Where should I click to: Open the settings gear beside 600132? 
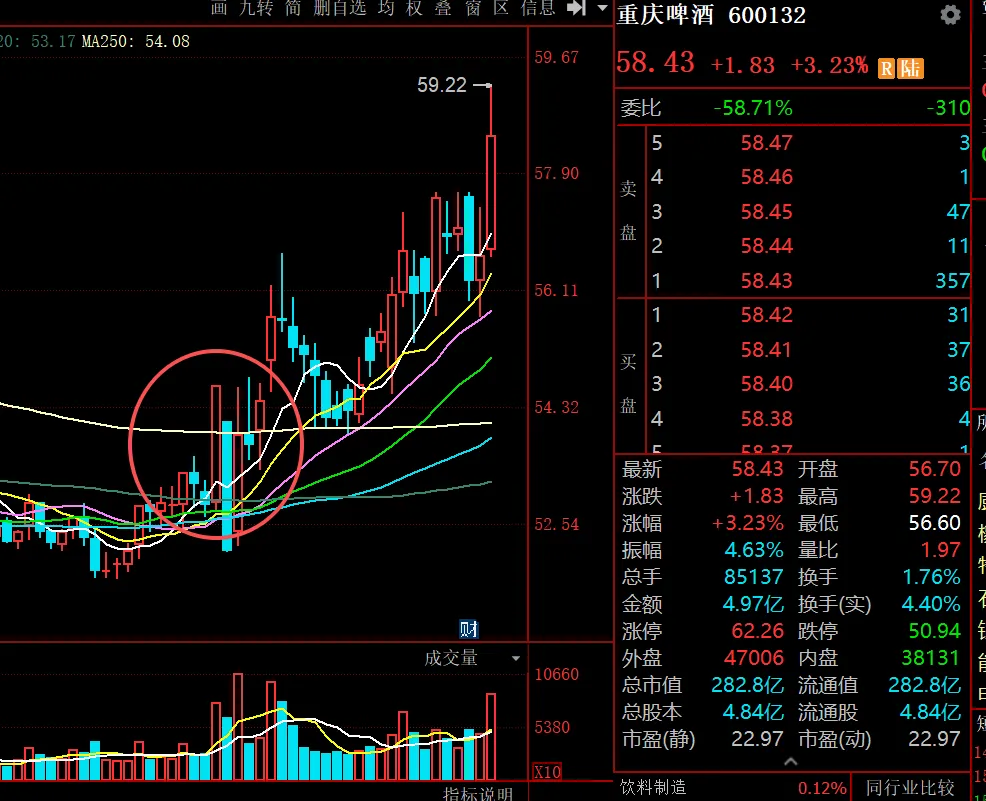tap(950, 14)
